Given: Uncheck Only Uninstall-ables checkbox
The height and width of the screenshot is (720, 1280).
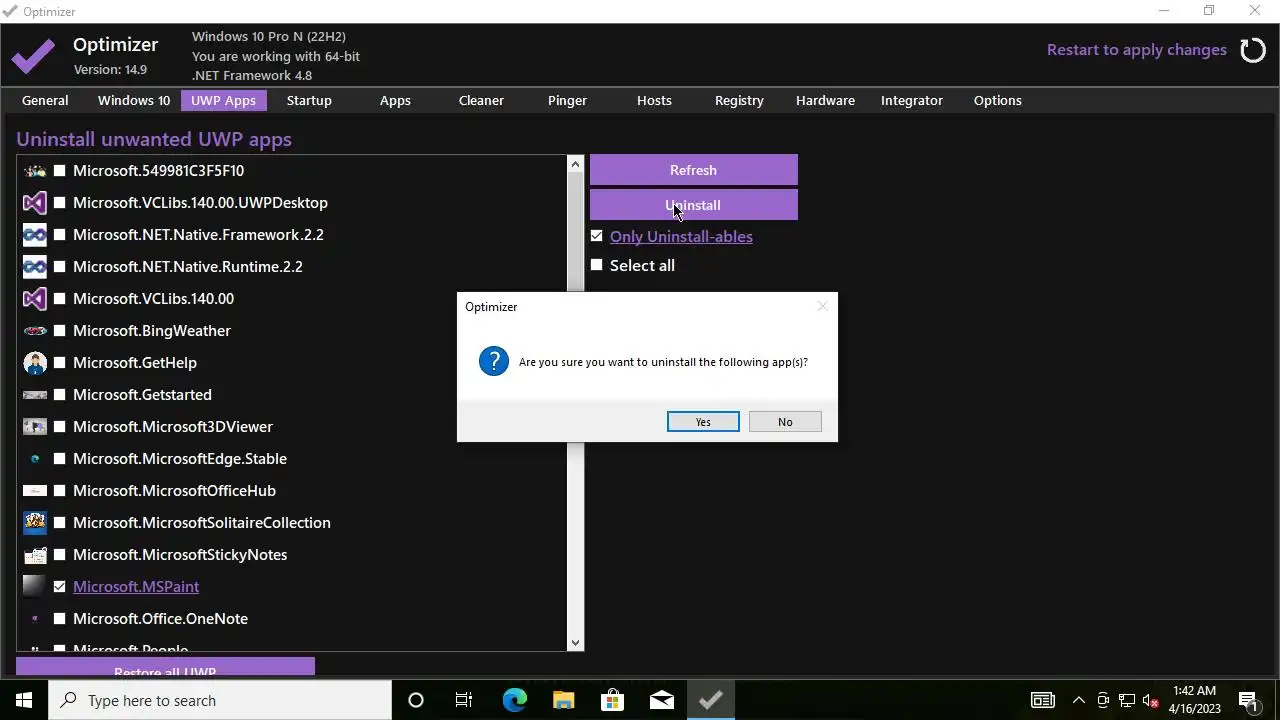Looking at the screenshot, I should (x=597, y=236).
